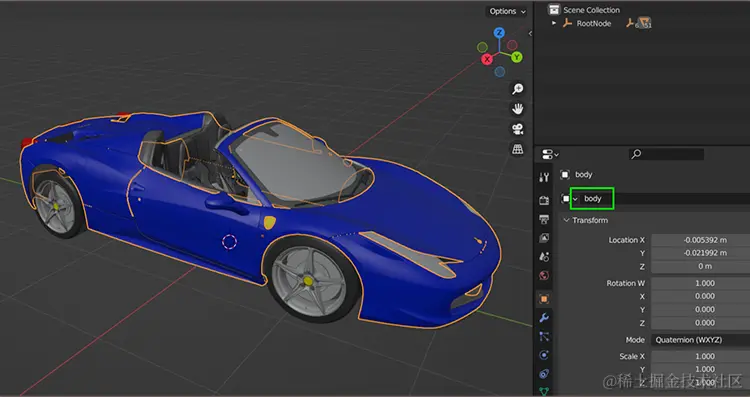Image resolution: width=750 pixels, height=397 pixels.
Task: Click the zoom magnifier icon in the viewport
Action: pyautogui.click(x=518, y=89)
